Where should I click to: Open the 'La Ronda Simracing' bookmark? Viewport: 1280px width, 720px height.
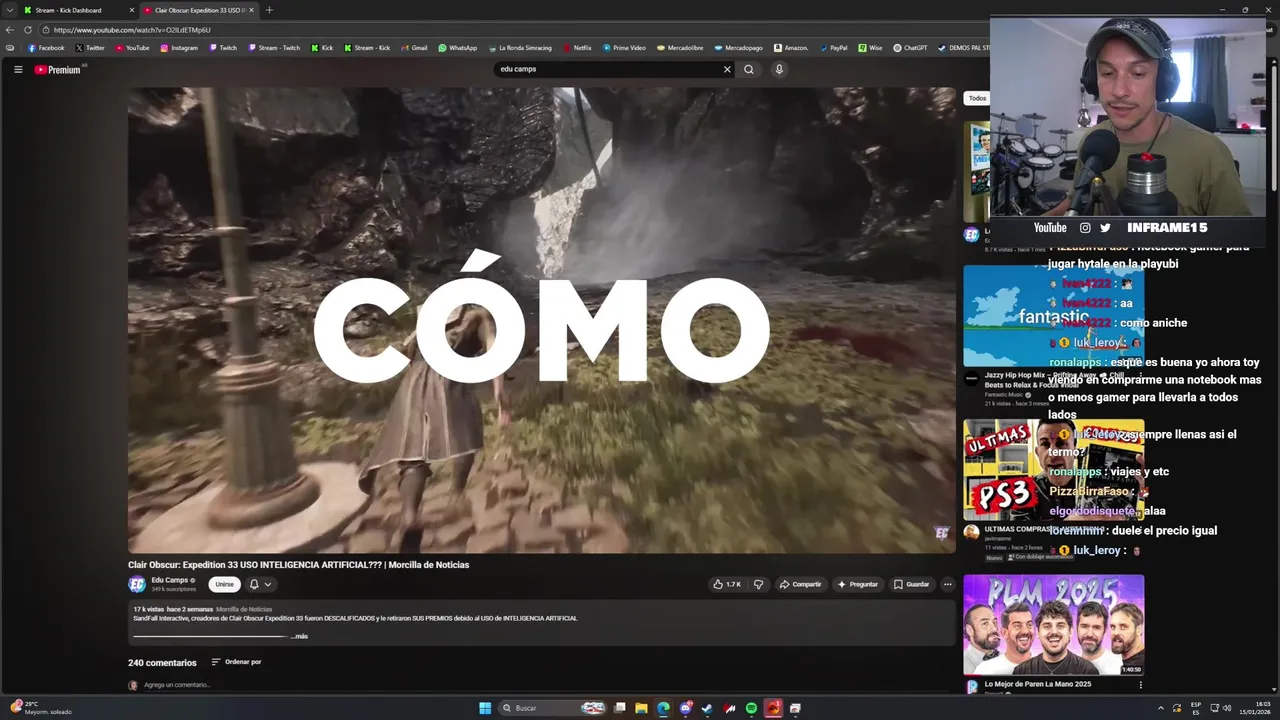(520, 48)
